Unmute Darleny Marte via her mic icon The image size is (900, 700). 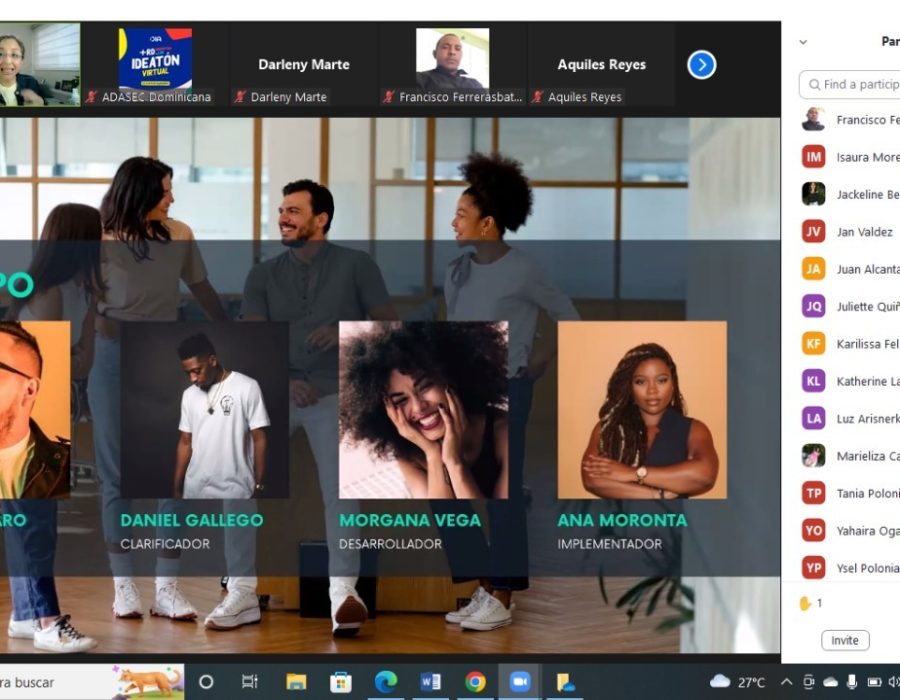click(241, 98)
